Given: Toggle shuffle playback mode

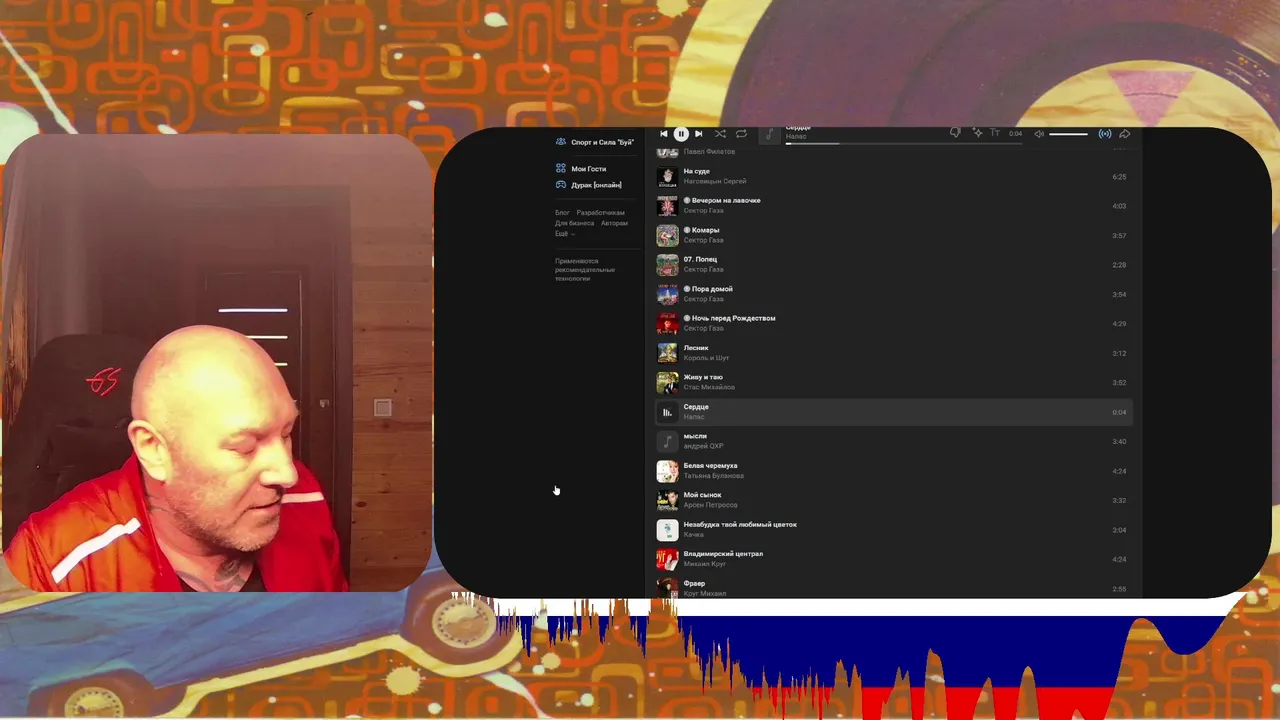Looking at the screenshot, I should 720,134.
